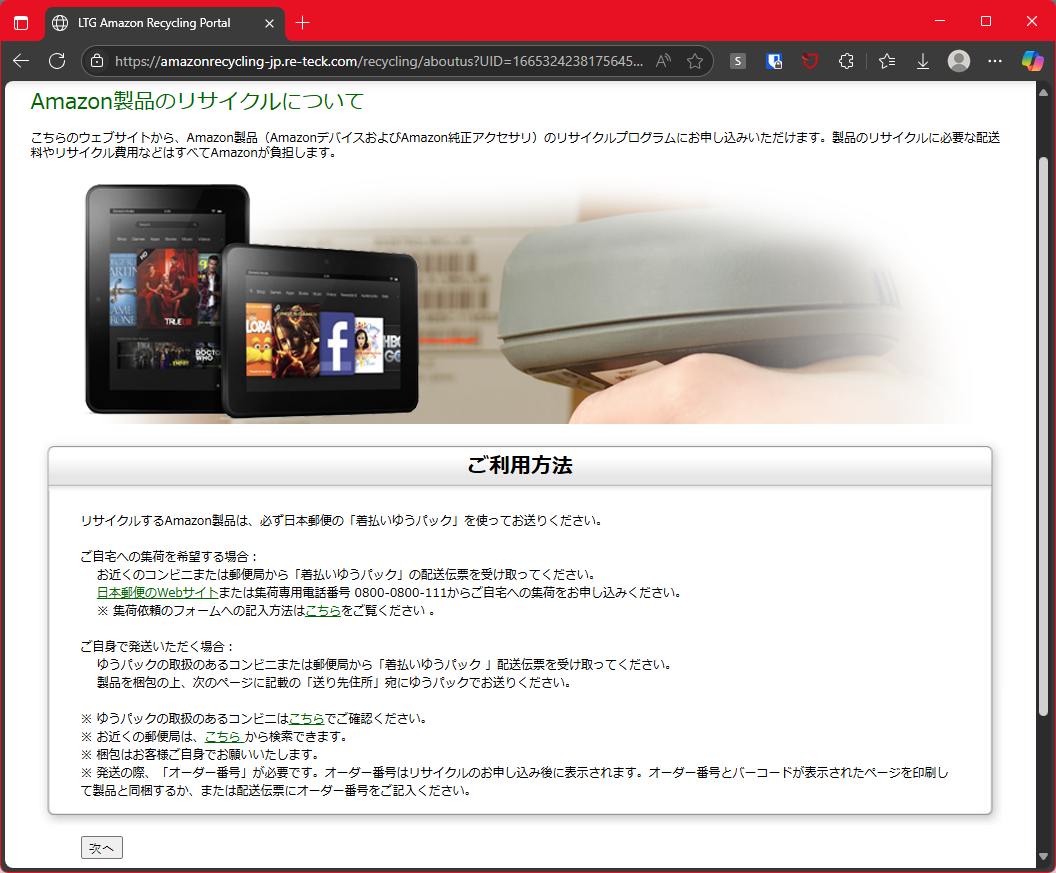Image resolution: width=1056 pixels, height=873 pixels.
Task: Activate the Read aloud icon
Action: point(663,61)
